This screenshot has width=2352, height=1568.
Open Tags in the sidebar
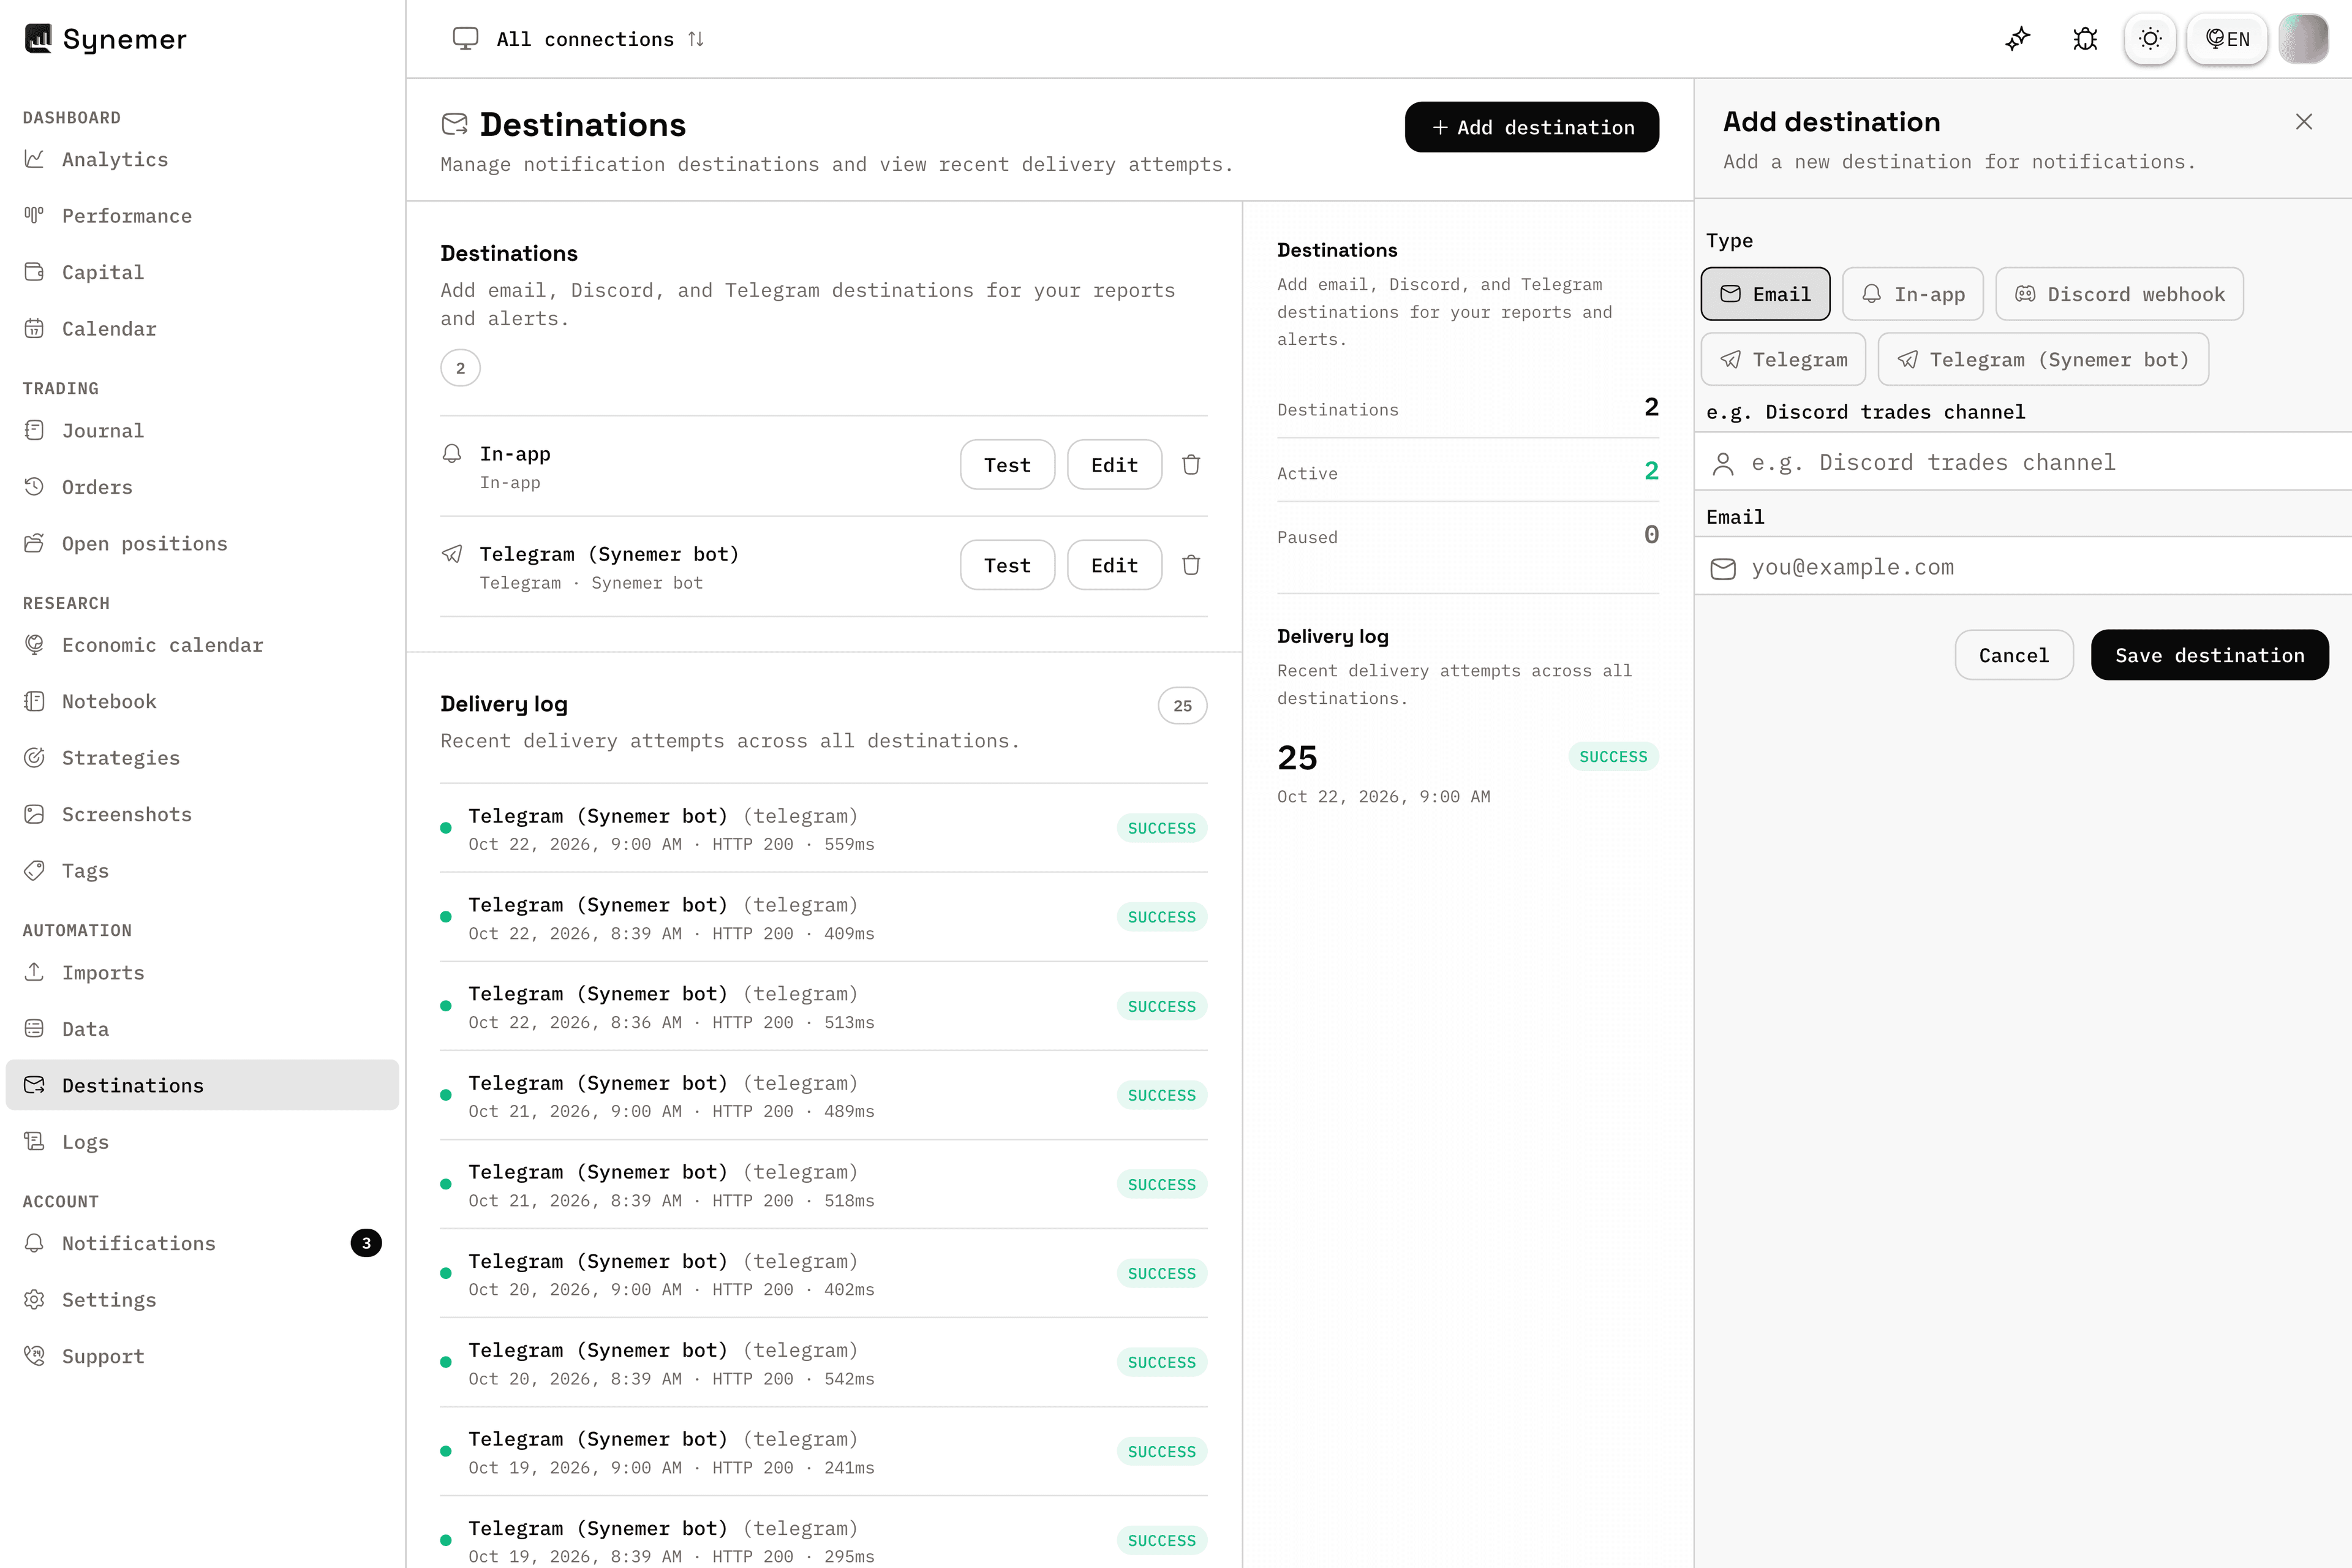pyautogui.click(x=202, y=871)
